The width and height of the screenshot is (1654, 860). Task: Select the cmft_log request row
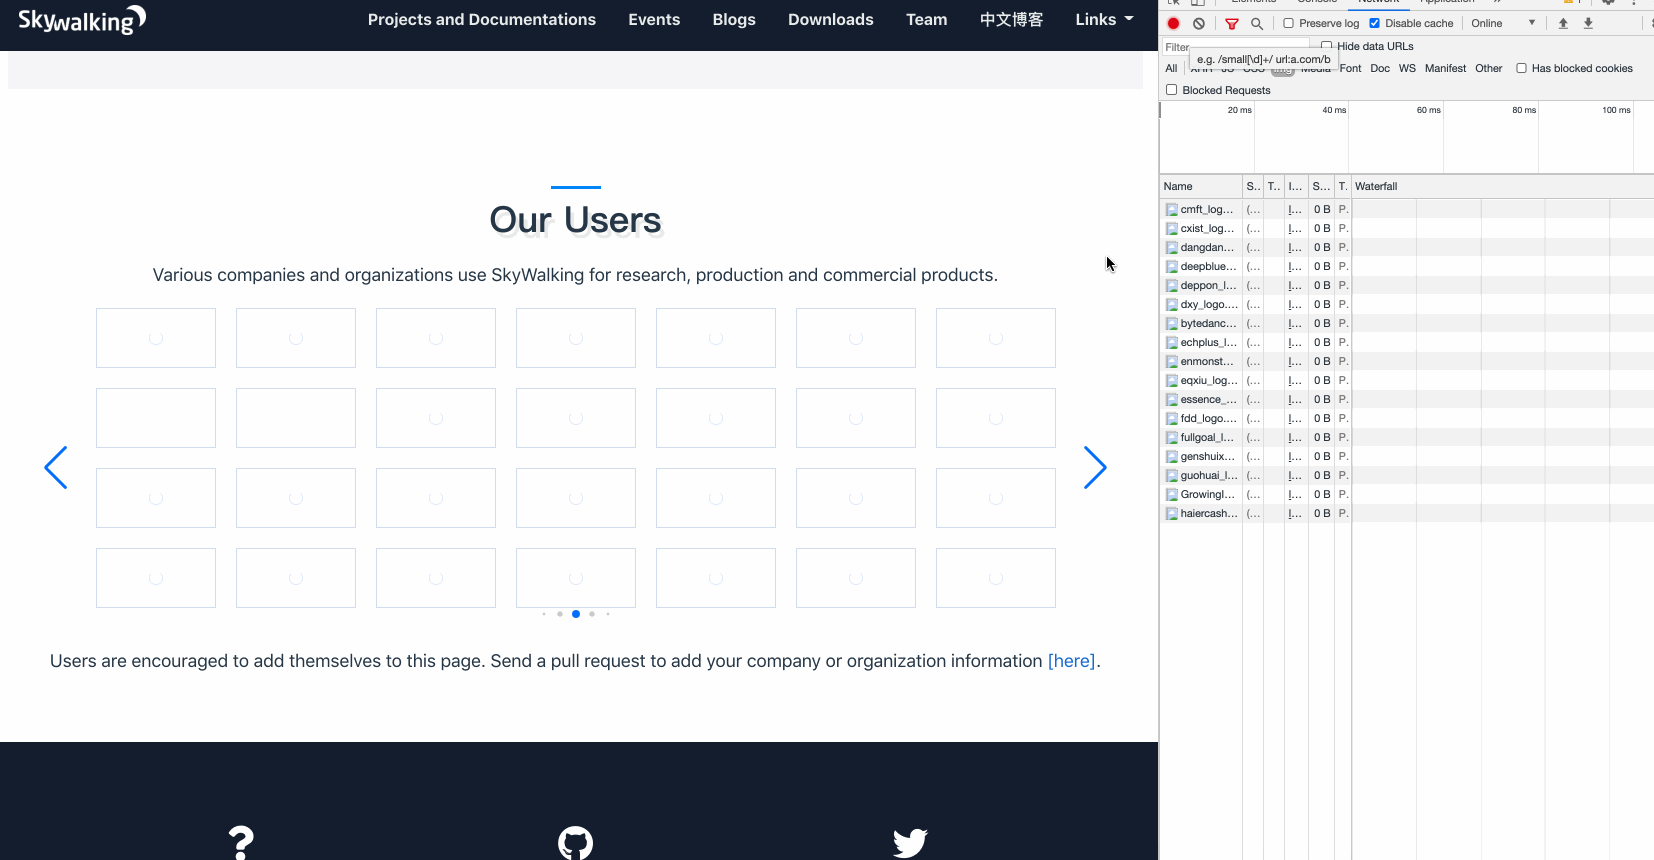(x=1407, y=209)
